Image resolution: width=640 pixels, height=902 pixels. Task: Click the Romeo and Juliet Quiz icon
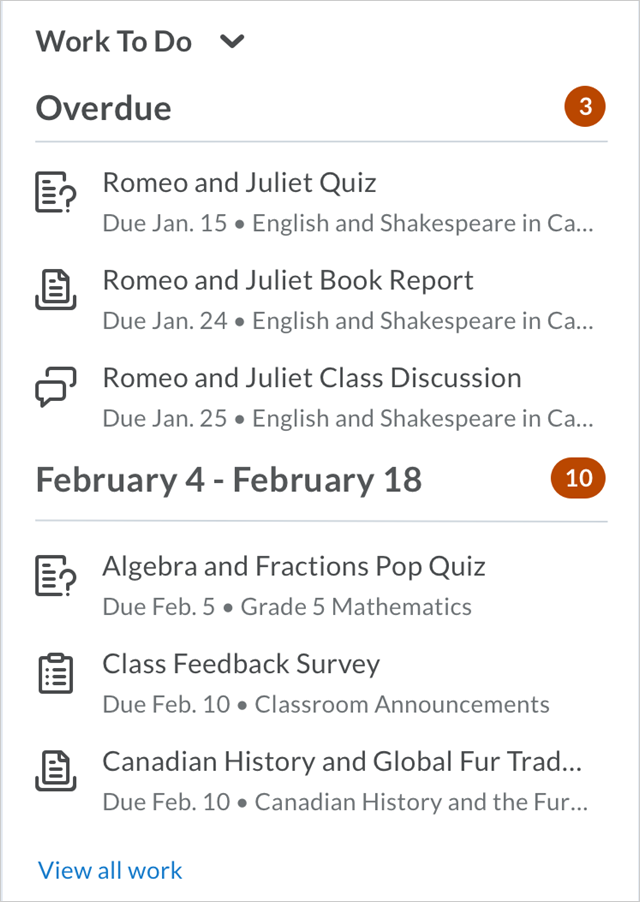(56, 192)
